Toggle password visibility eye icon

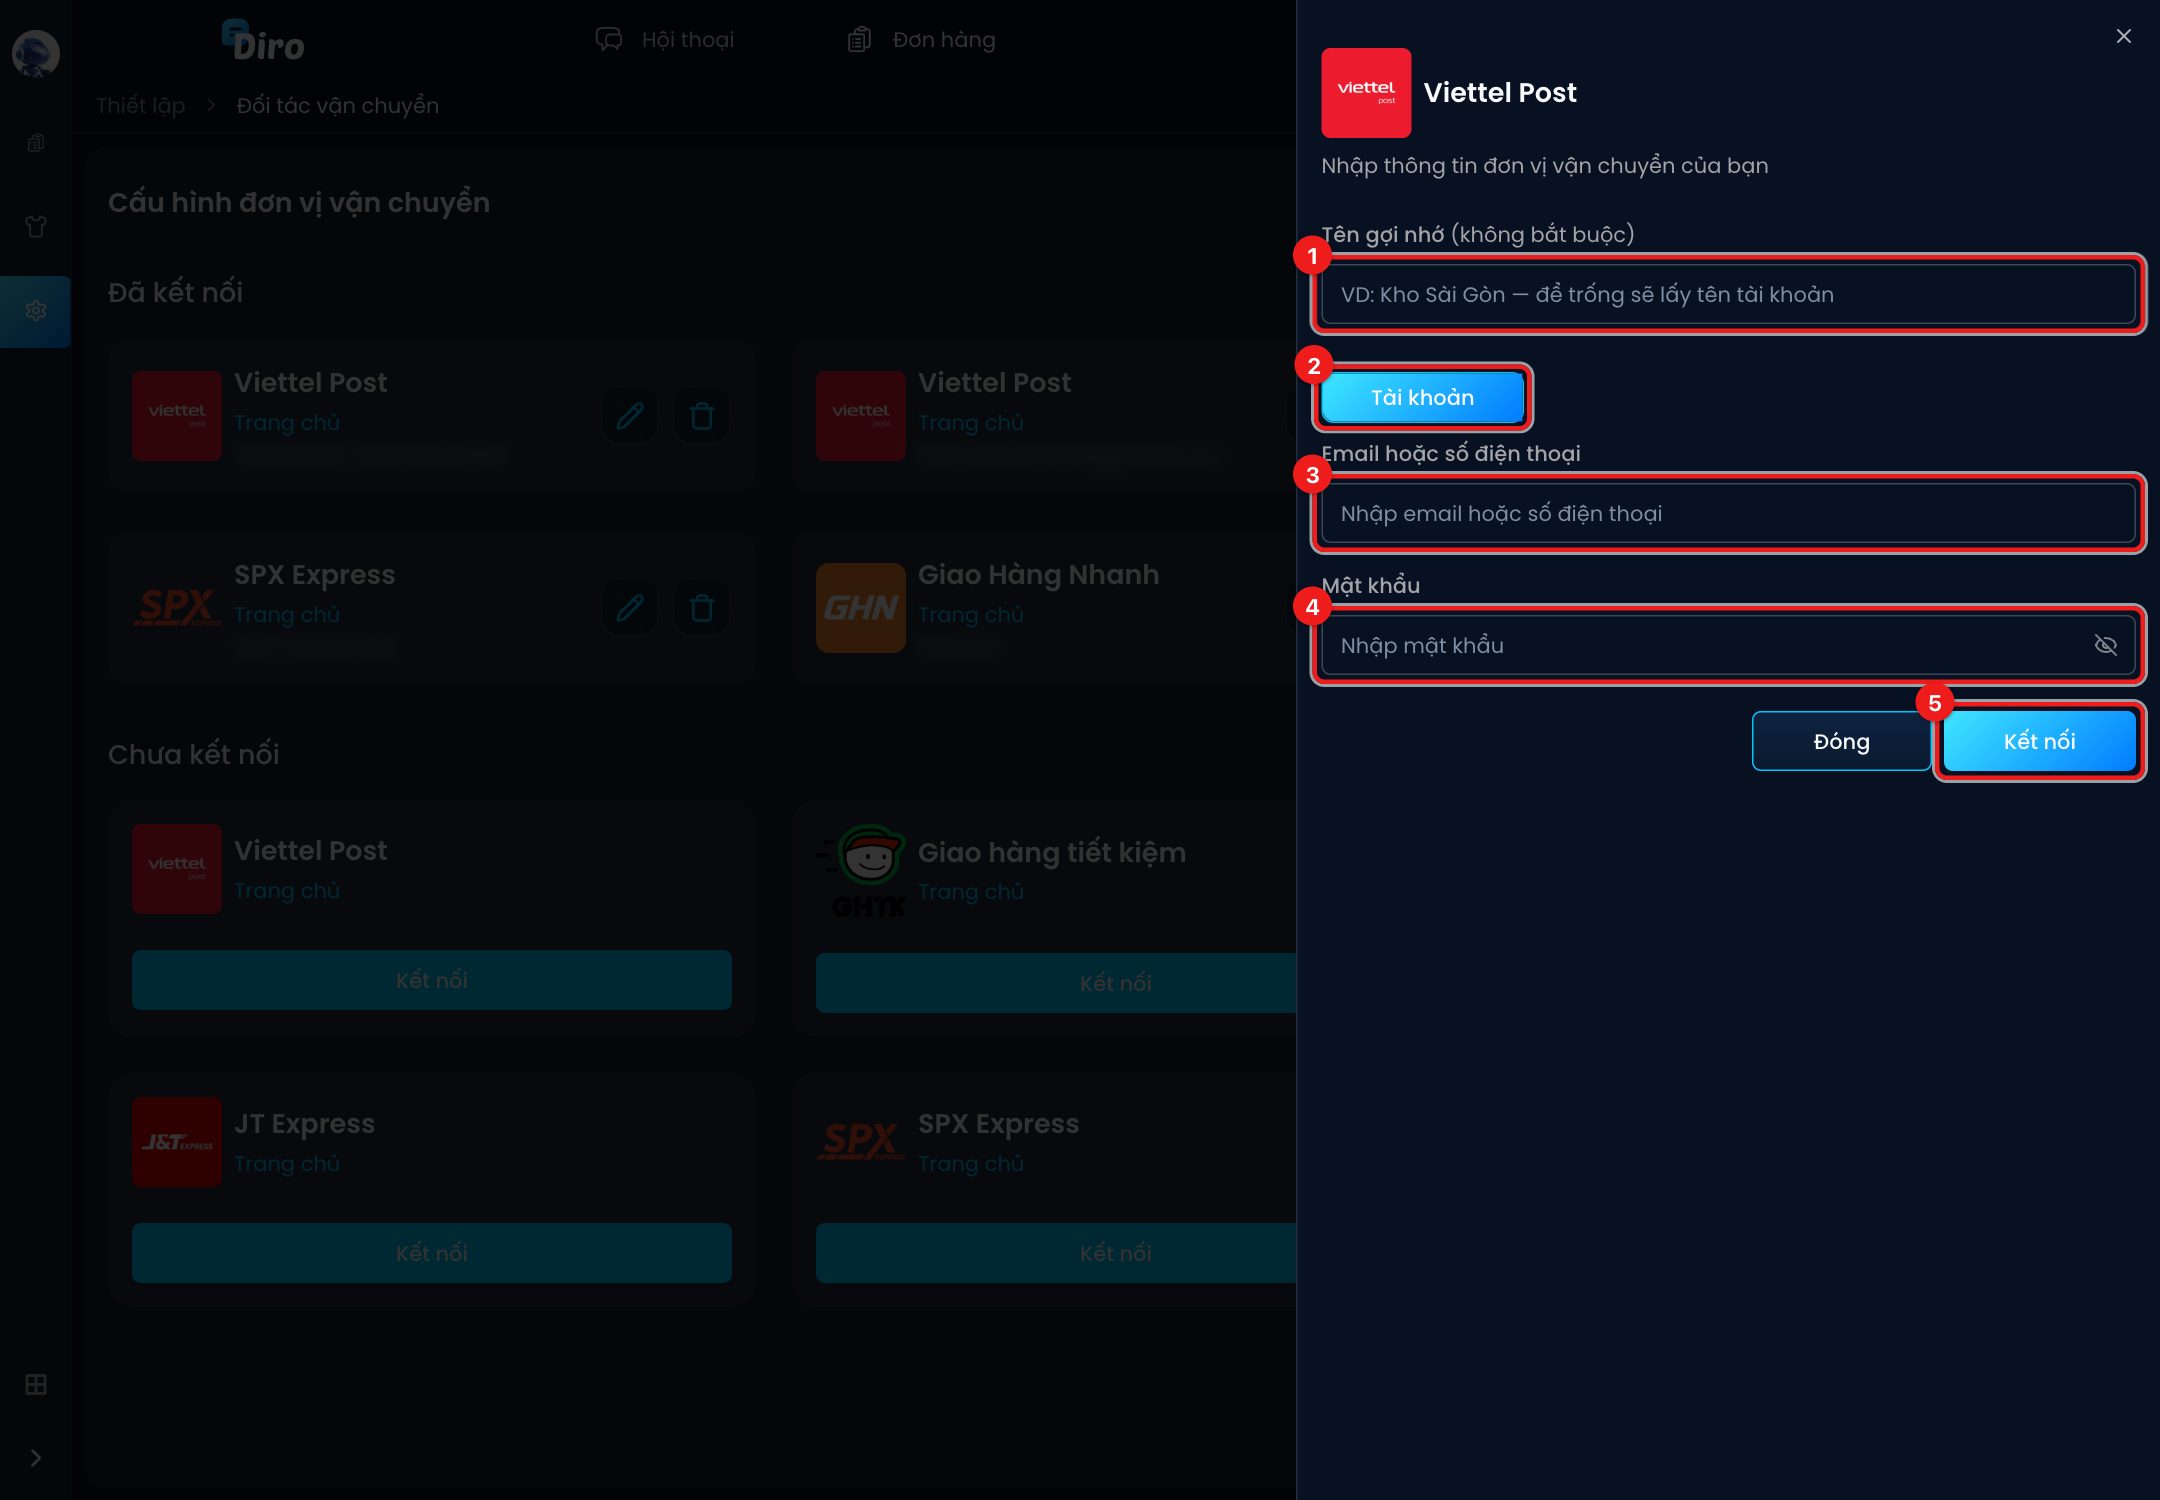click(2105, 645)
